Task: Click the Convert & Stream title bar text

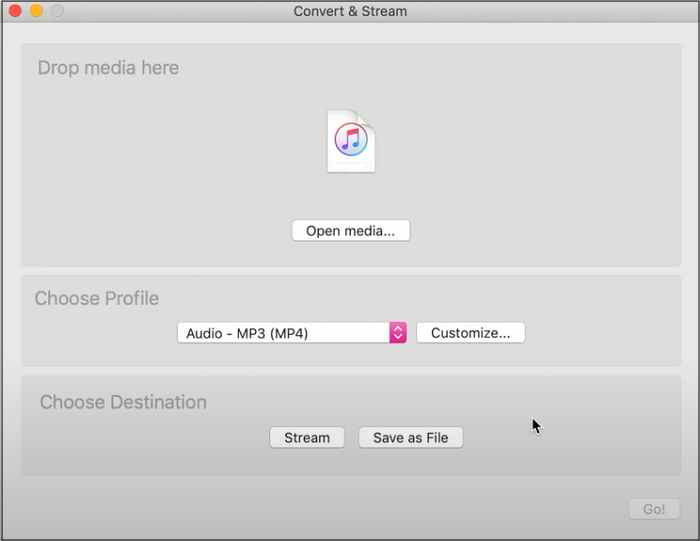Action: click(350, 11)
